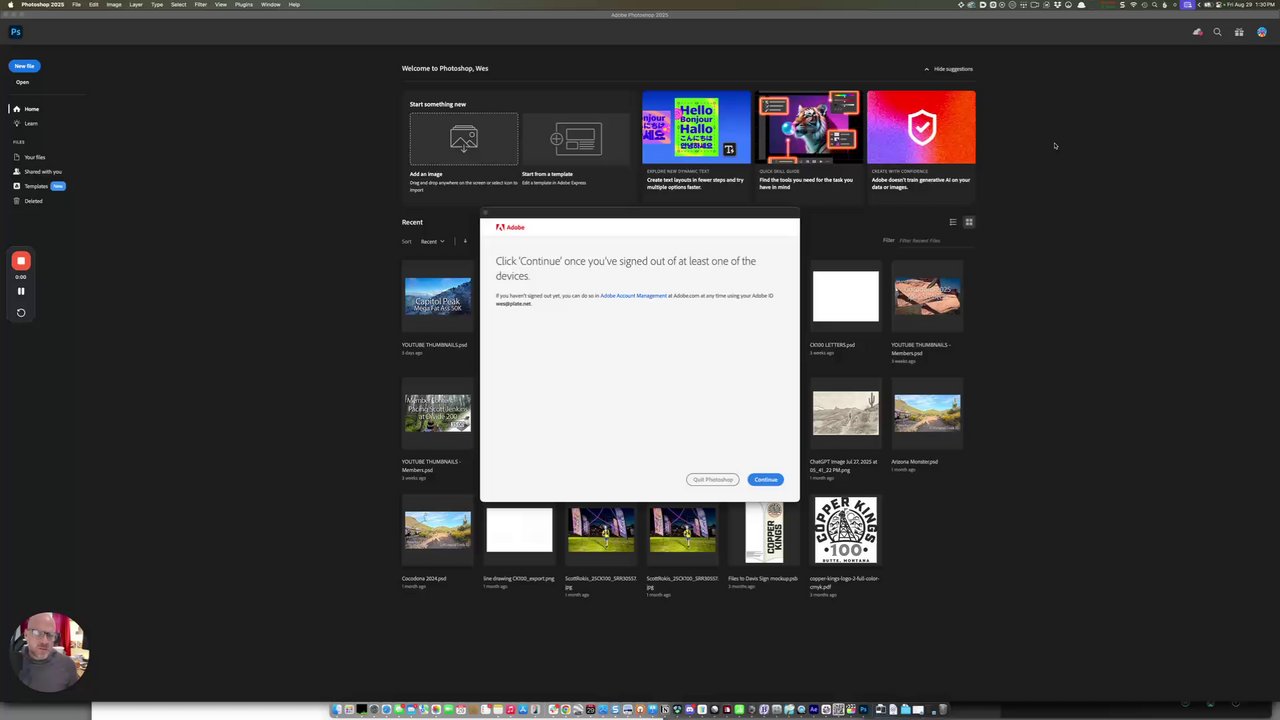
Task: Click the Continue button in dialog
Action: tap(766, 480)
